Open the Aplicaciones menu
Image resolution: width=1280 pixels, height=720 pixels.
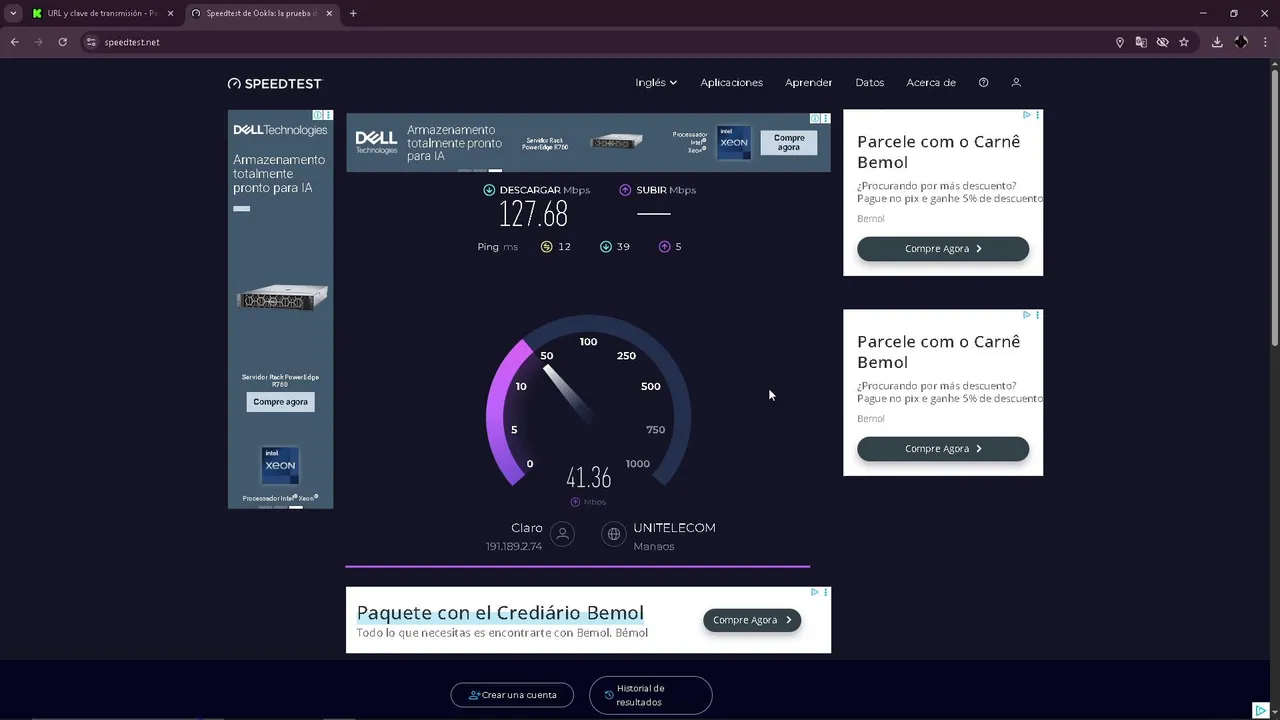click(x=731, y=82)
